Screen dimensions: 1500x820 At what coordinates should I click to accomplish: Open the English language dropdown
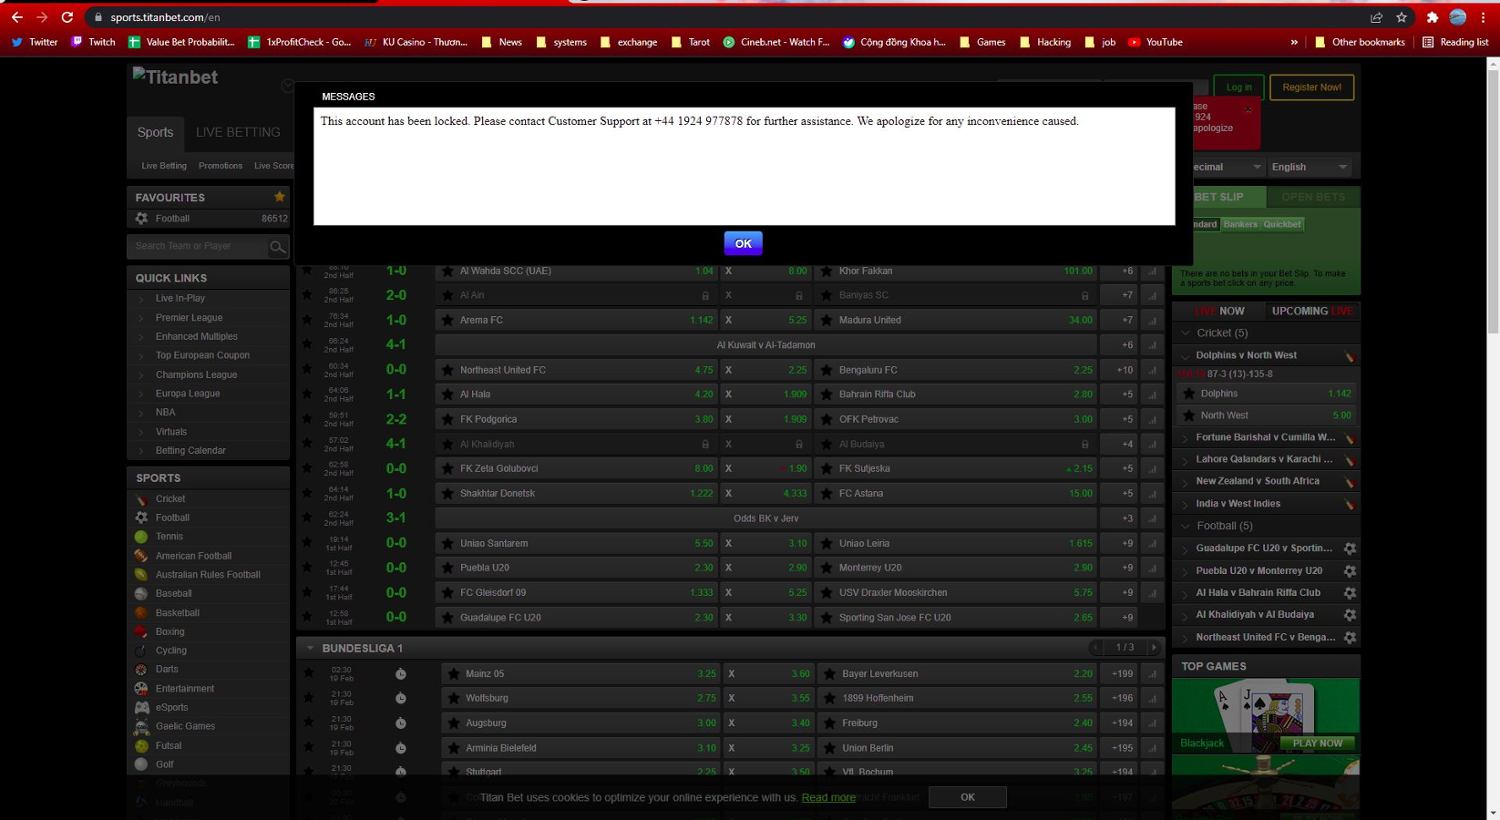pos(1308,167)
